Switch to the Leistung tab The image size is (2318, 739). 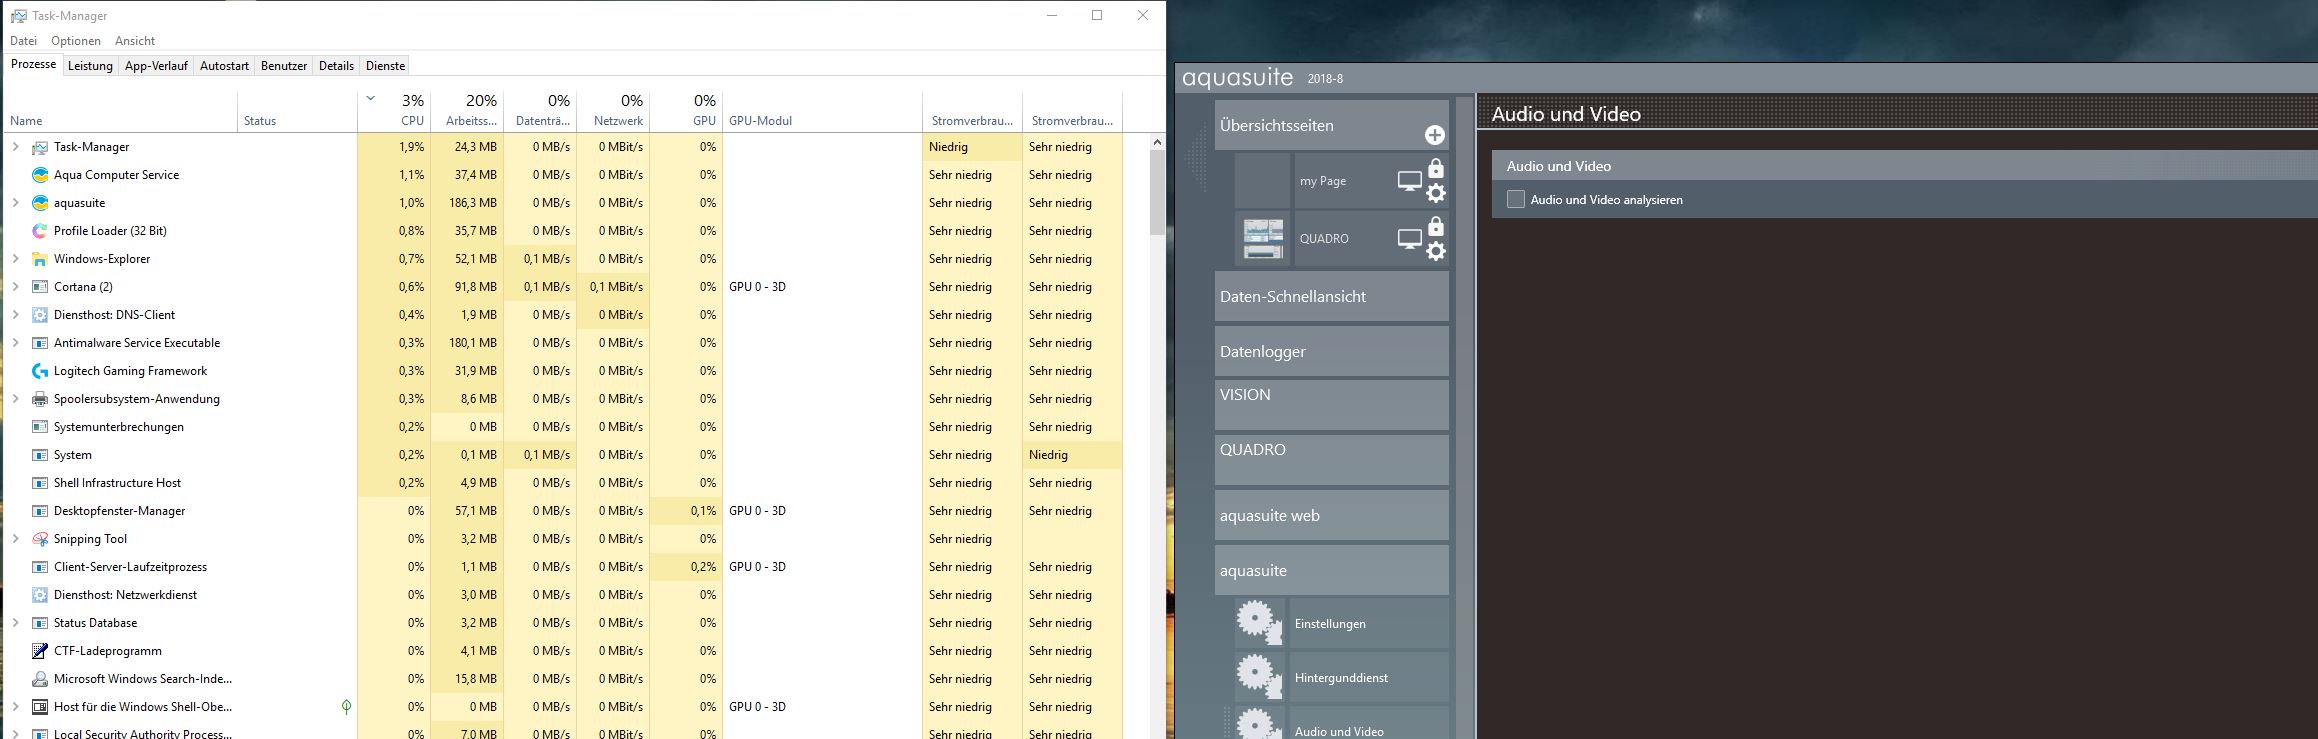coord(90,66)
